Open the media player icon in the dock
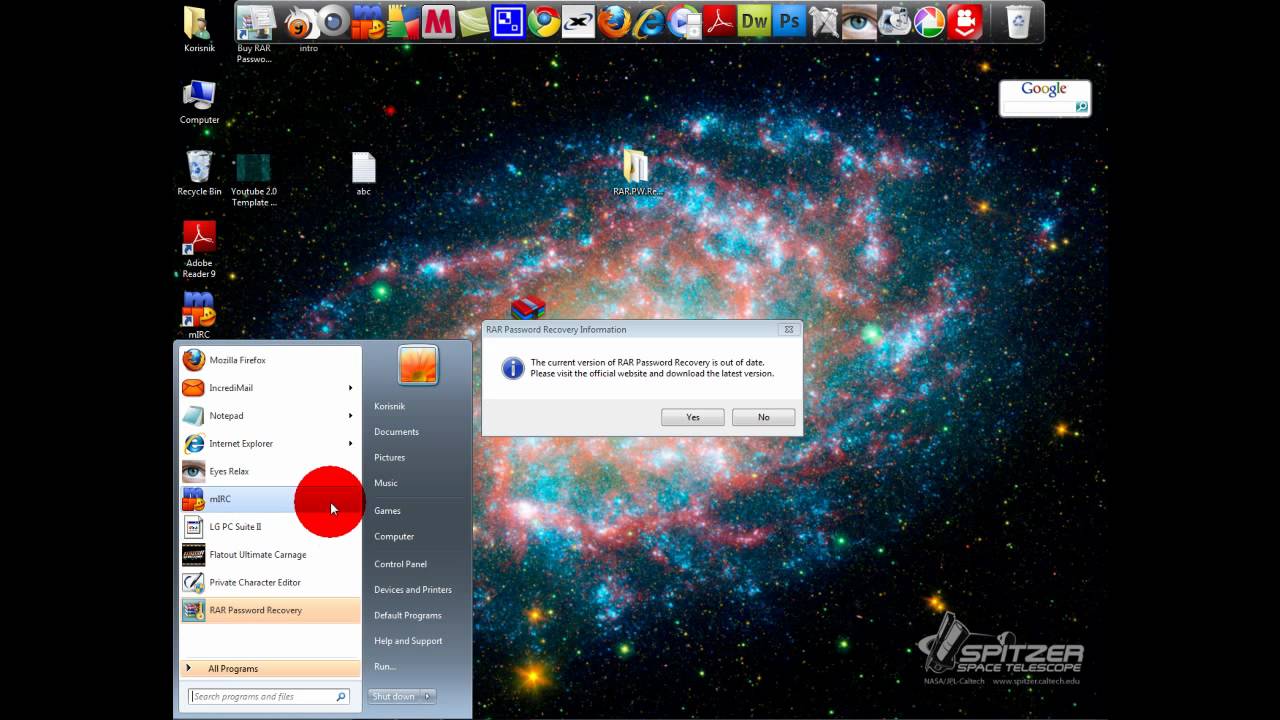The image size is (1280, 720). tap(685, 21)
